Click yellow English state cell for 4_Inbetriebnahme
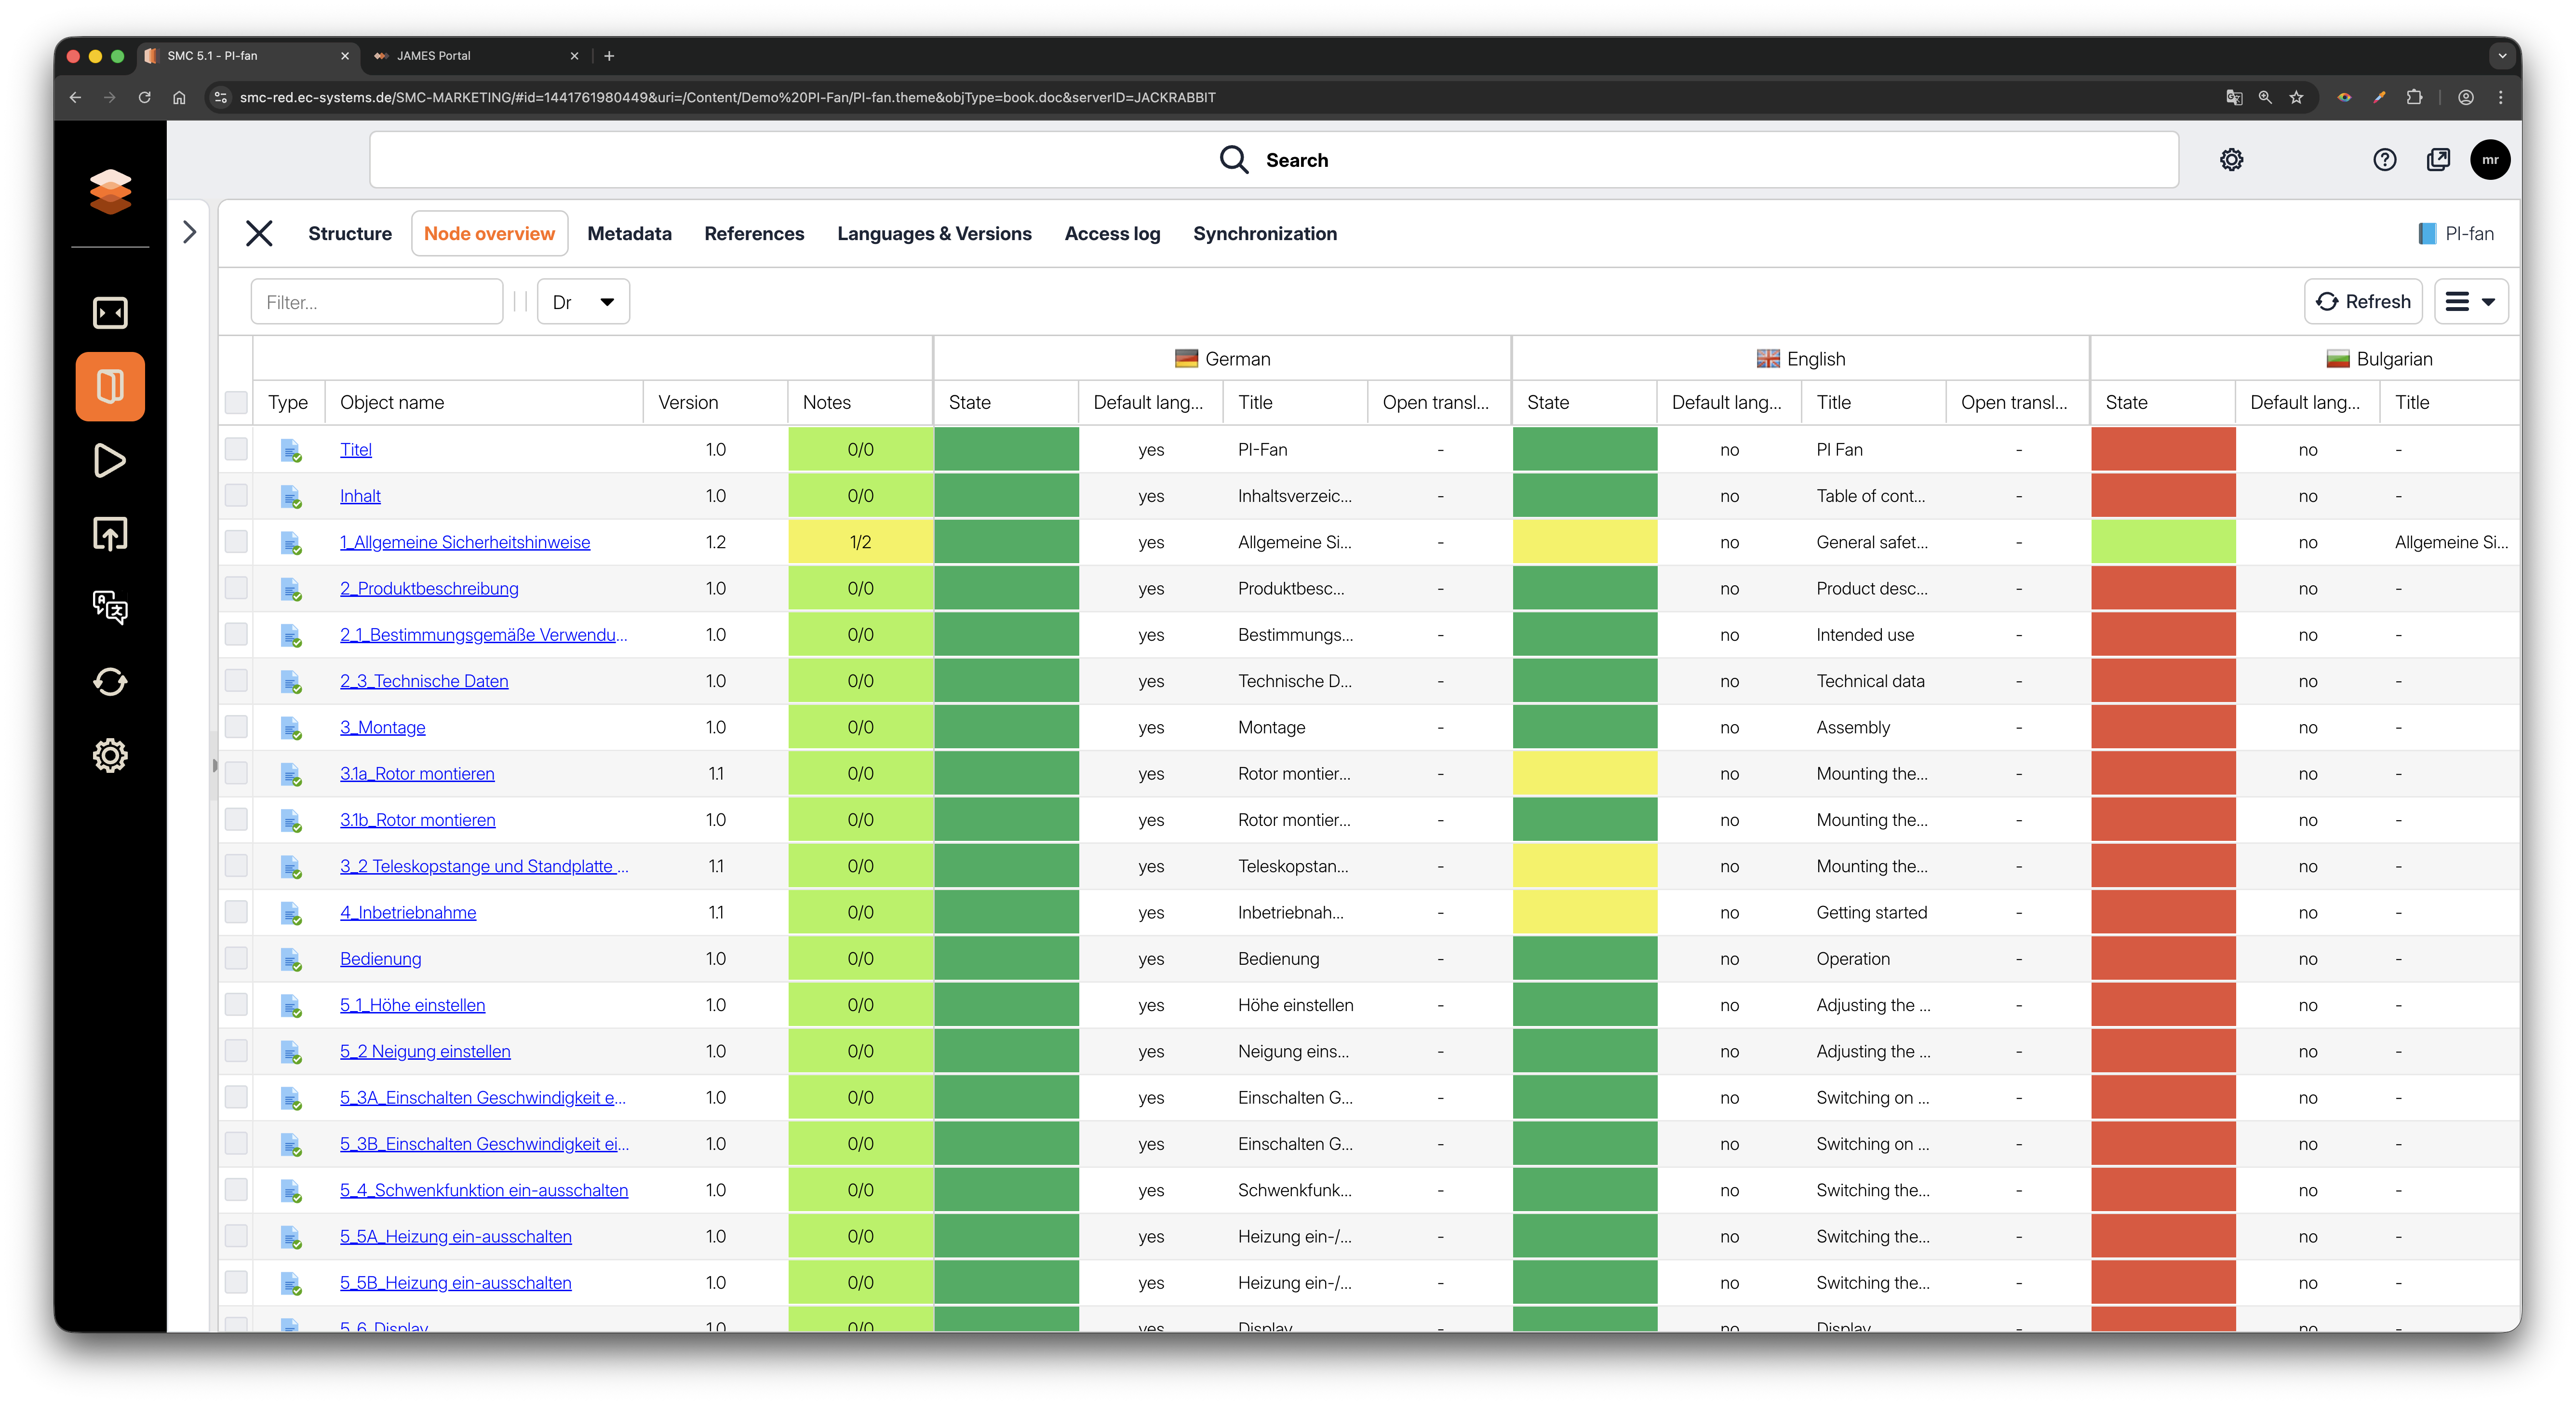Screen dimensions: 2576x1404 (x=1584, y=912)
